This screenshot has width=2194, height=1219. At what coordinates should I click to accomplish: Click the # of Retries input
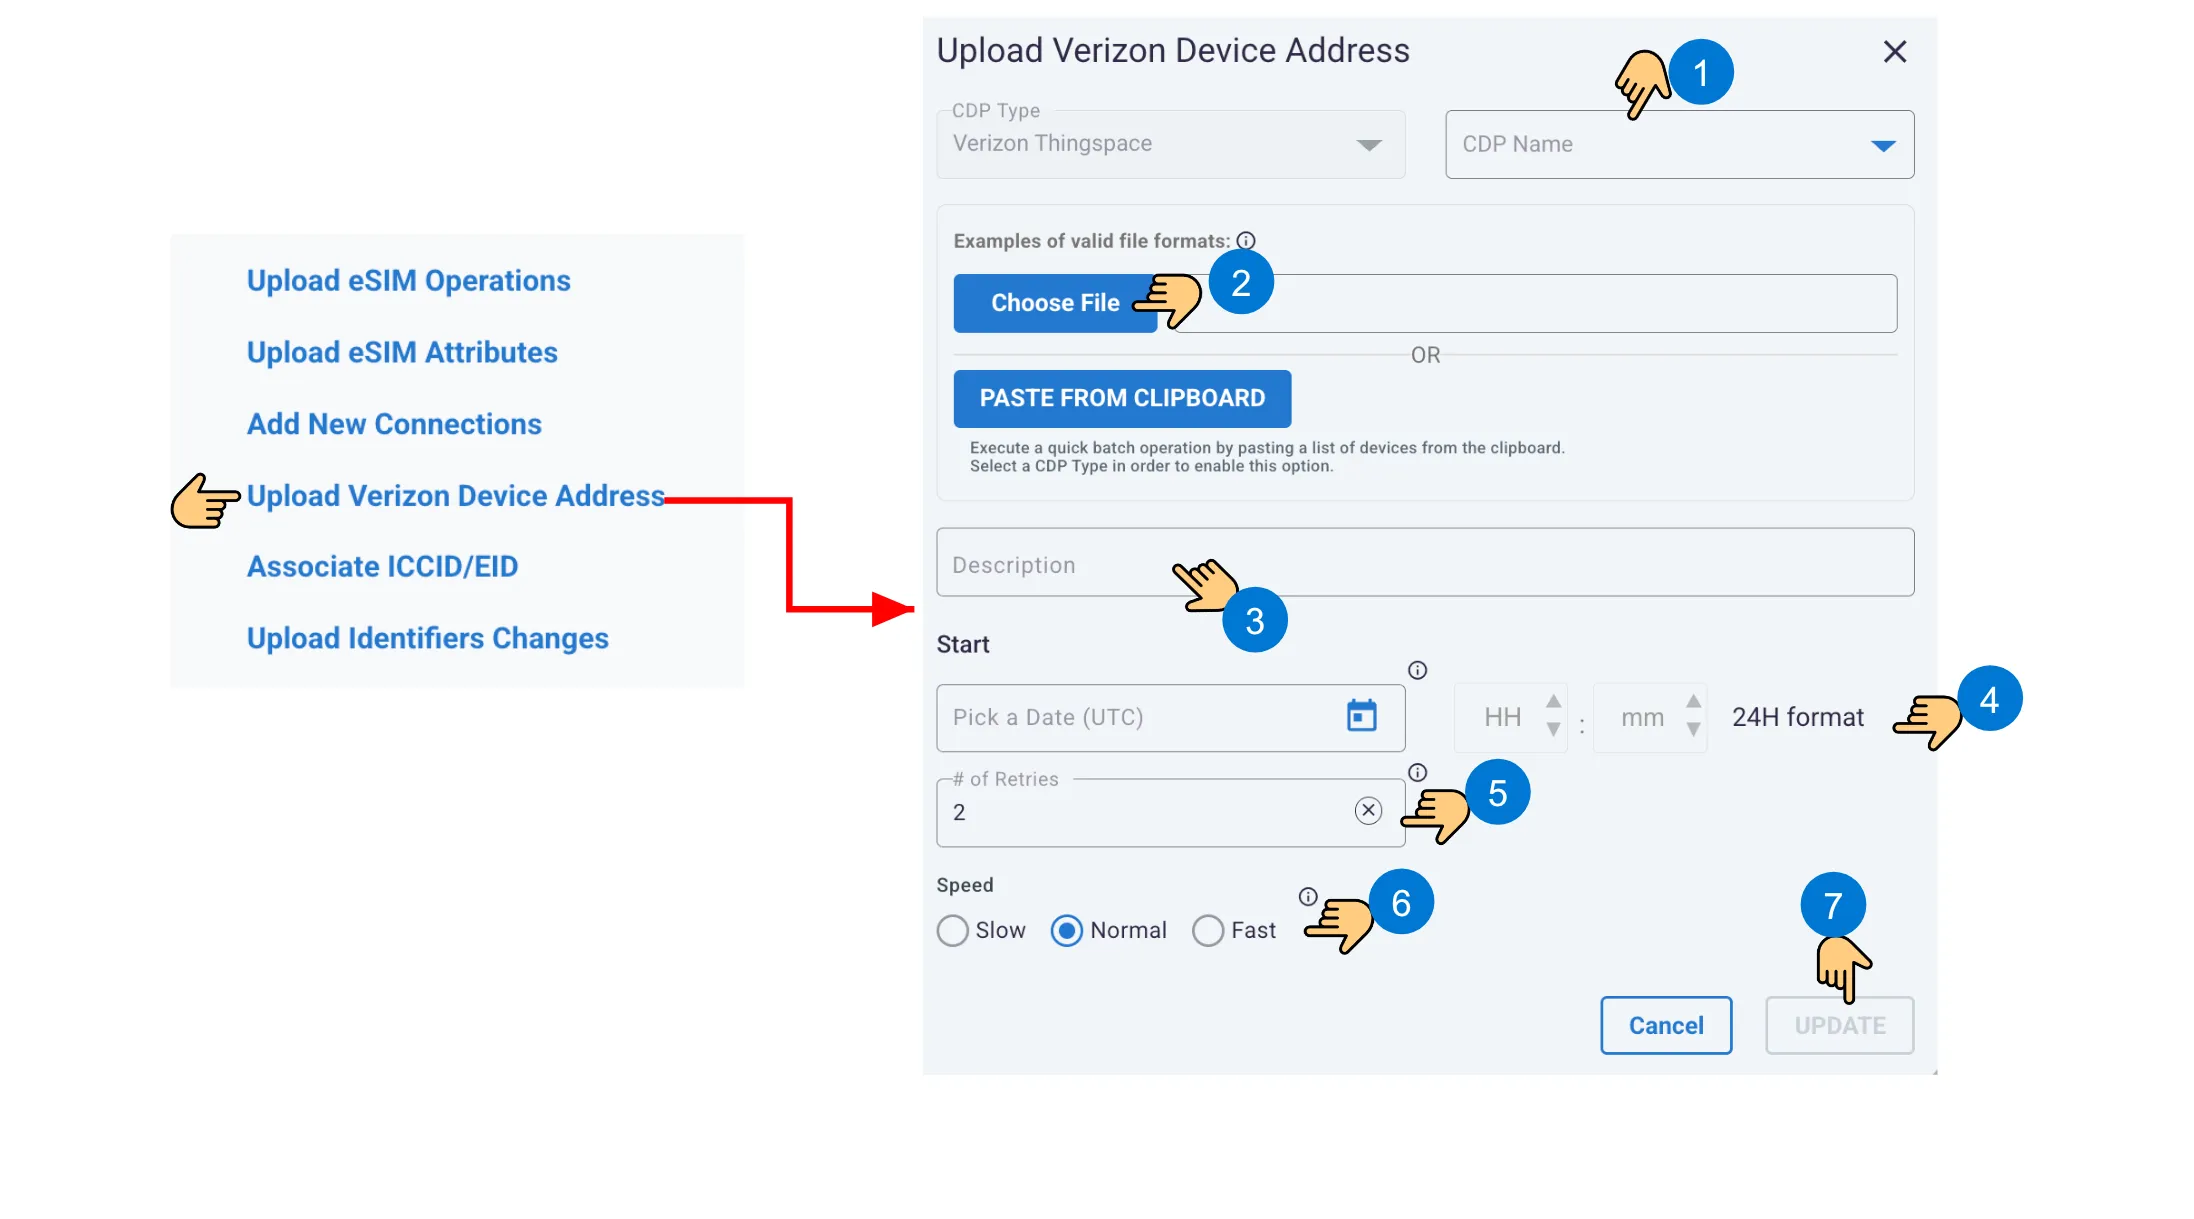1170,813
